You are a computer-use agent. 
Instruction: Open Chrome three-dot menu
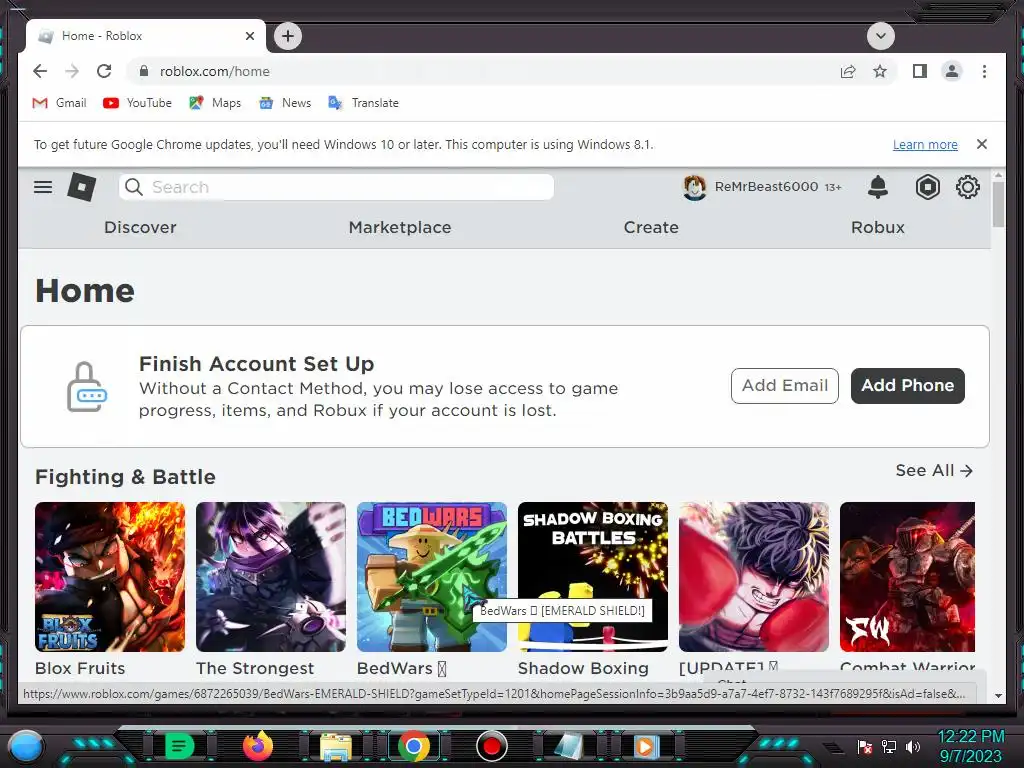click(x=984, y=71)
